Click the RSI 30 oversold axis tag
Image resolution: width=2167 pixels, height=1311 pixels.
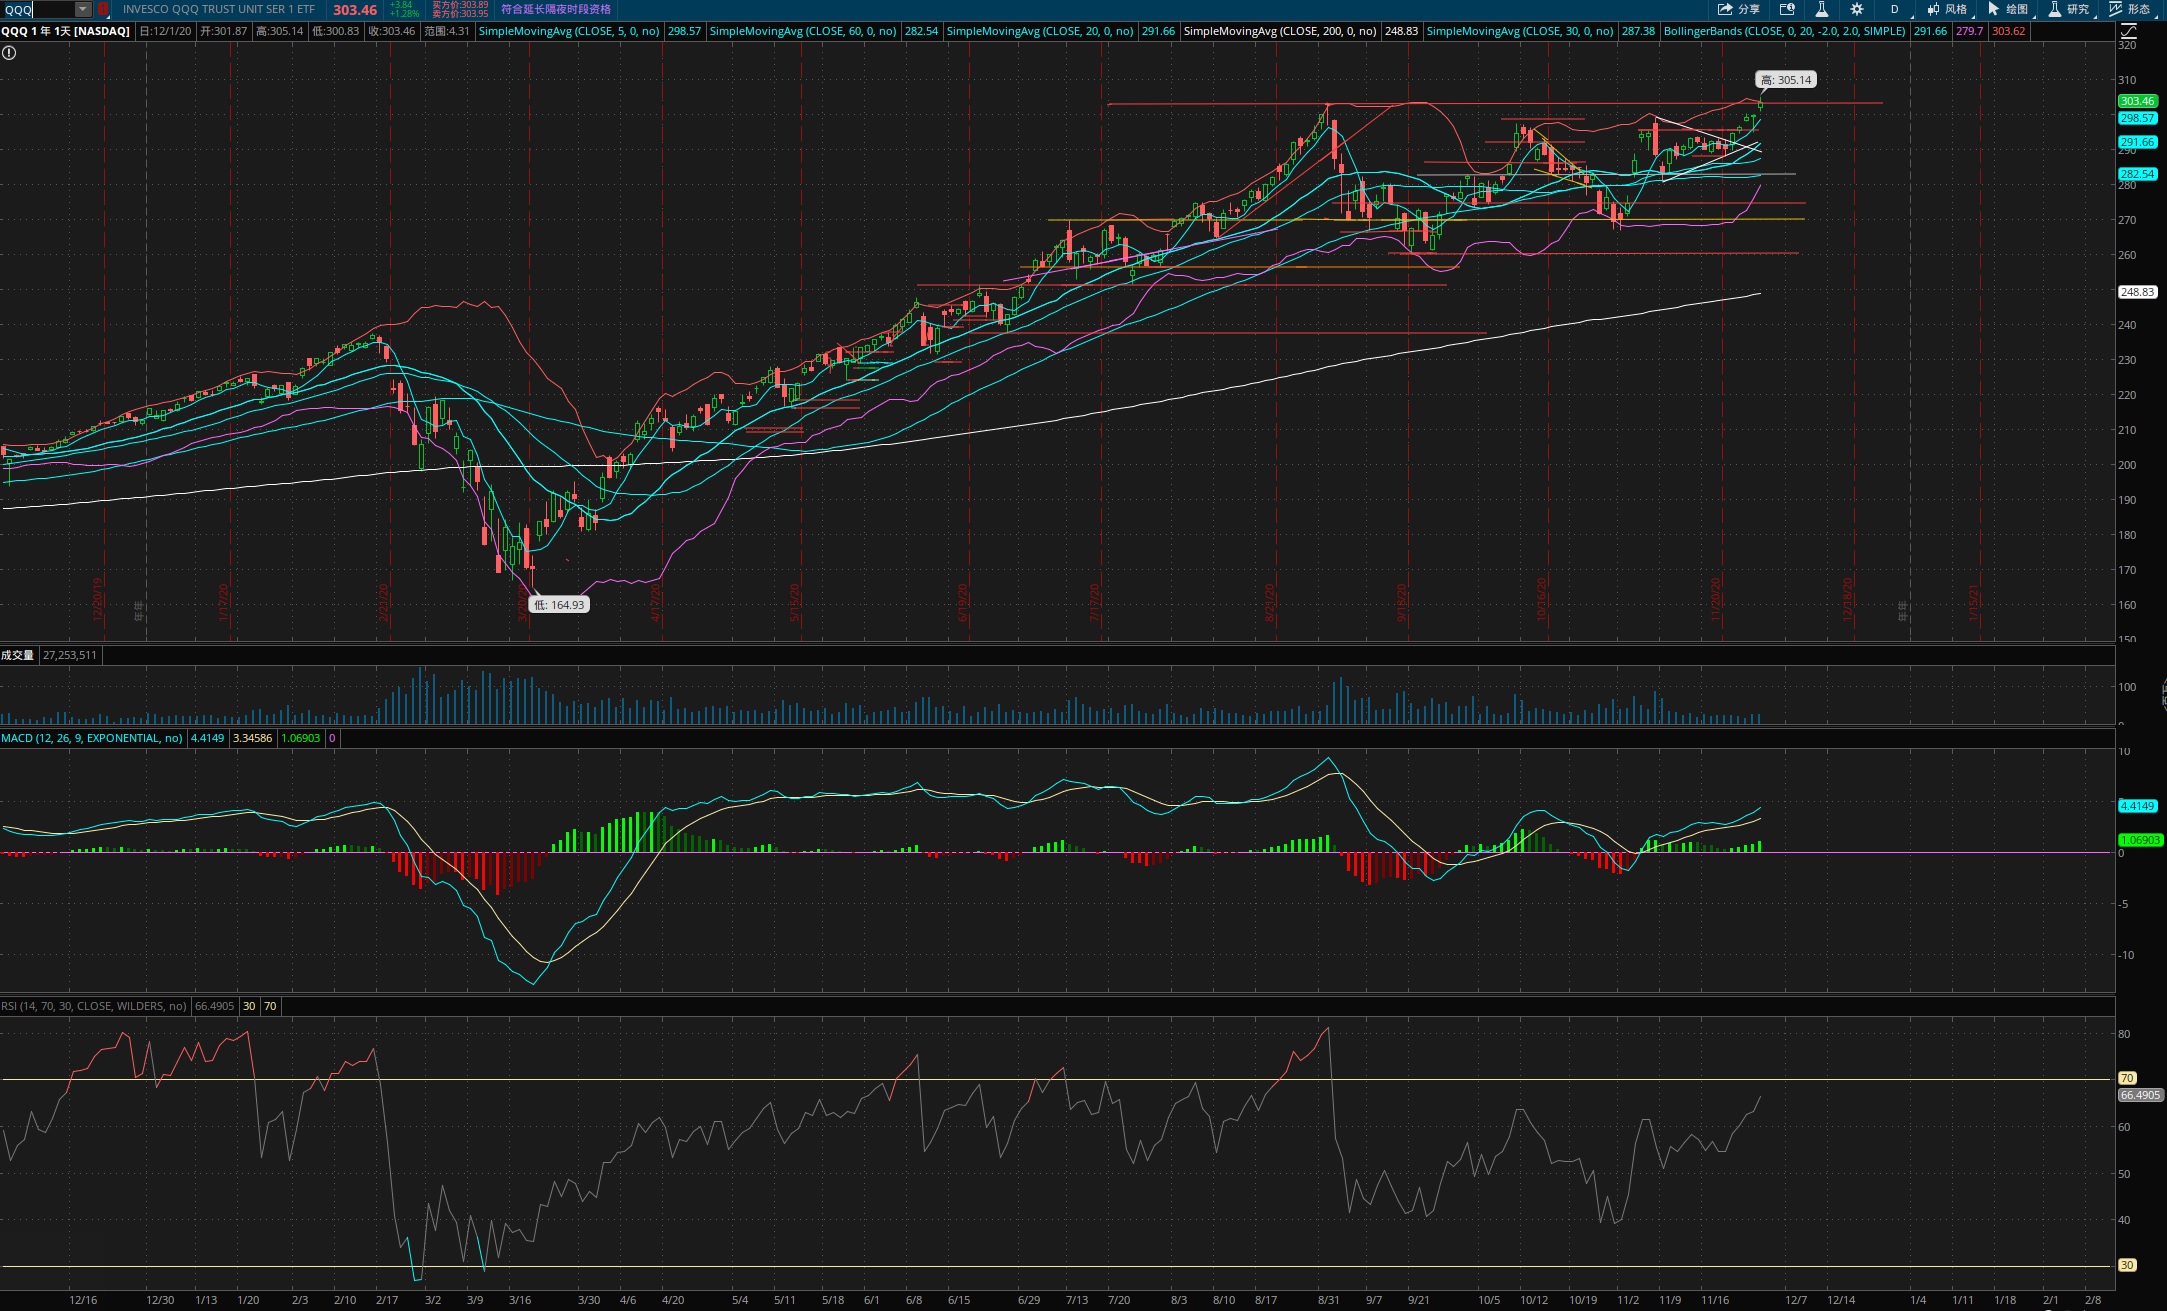(2127, 1265)
